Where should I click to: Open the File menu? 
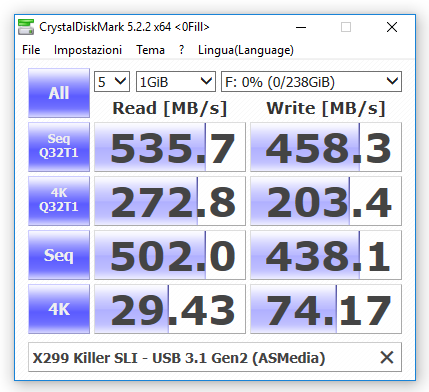(31, 50)
